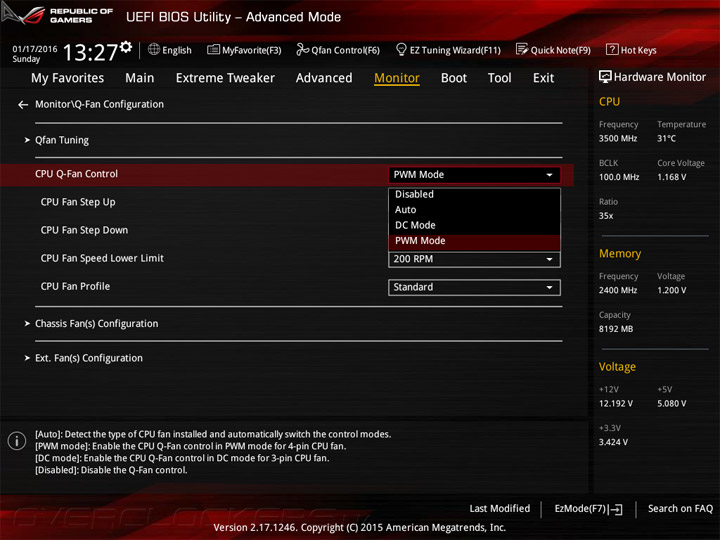Screen dimensions: 720x540
Task: Open the My Favorites tab
Action: [x=68, y=78]
